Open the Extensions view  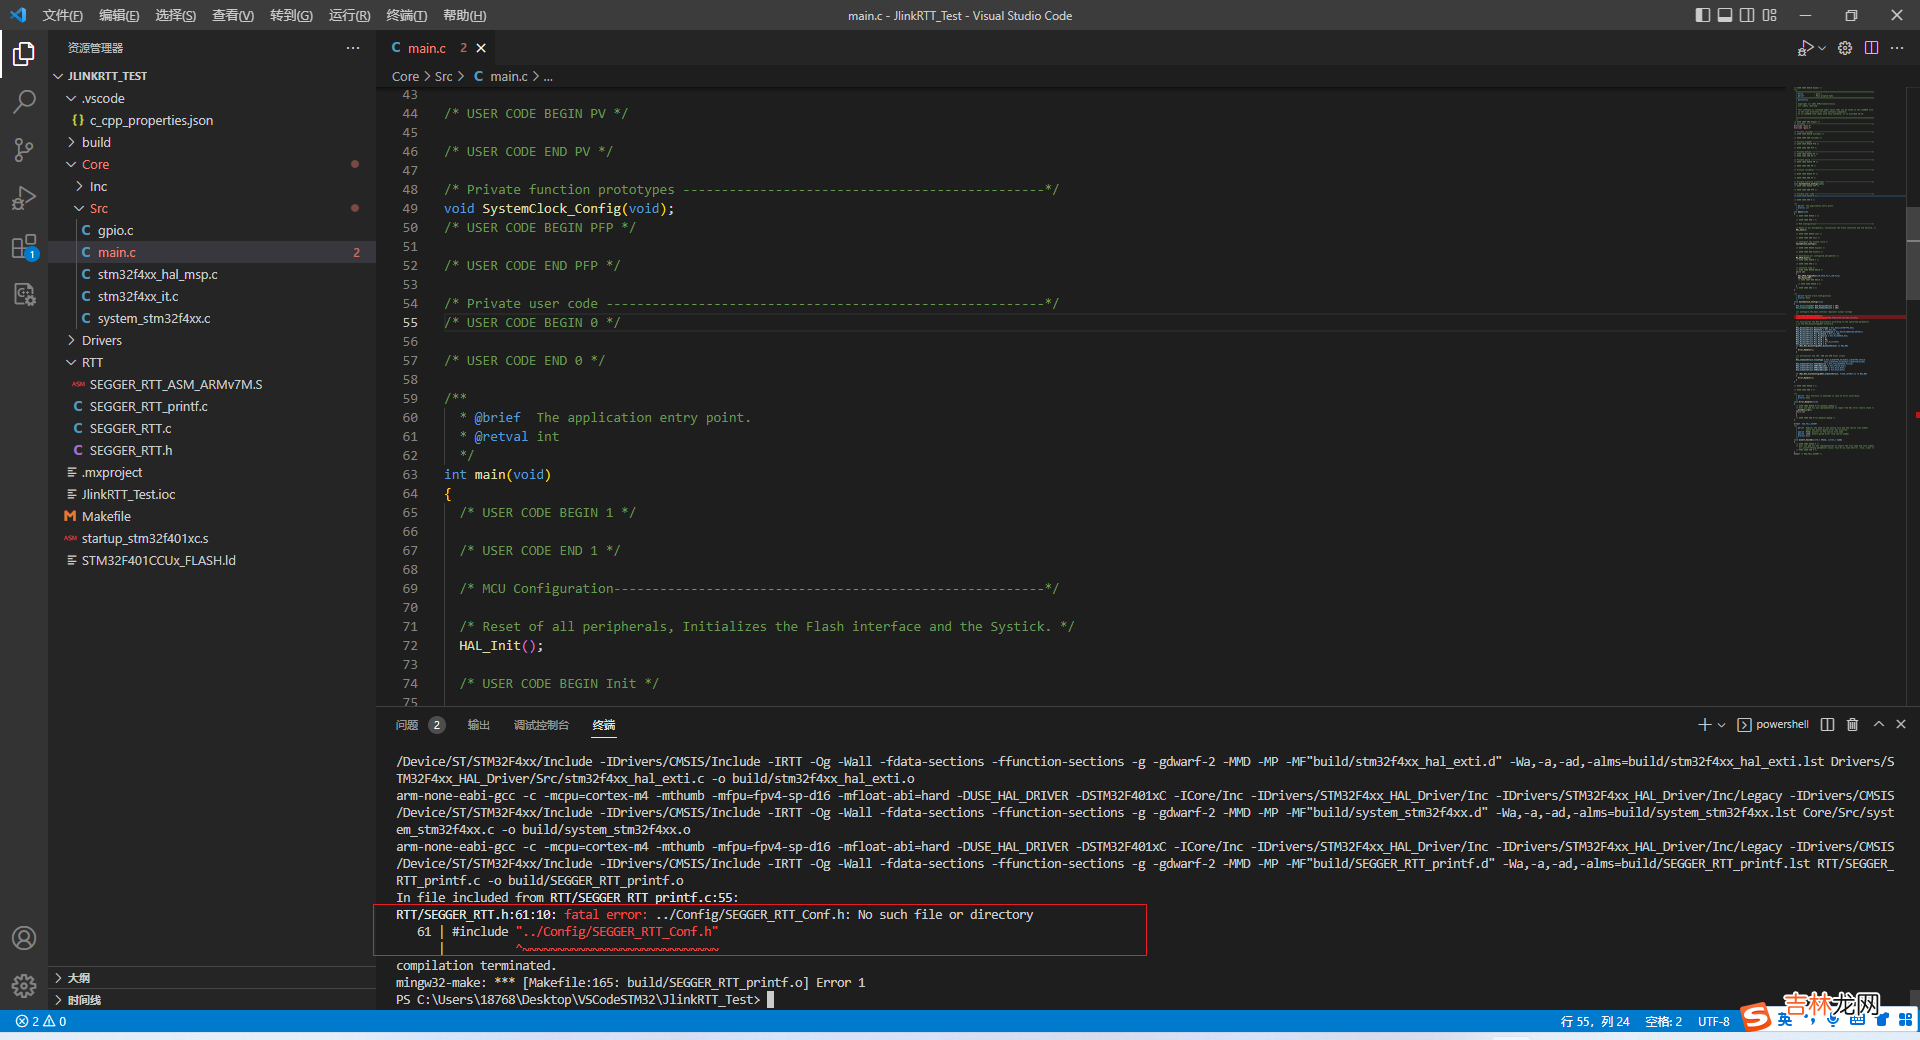tap(24, 246)
